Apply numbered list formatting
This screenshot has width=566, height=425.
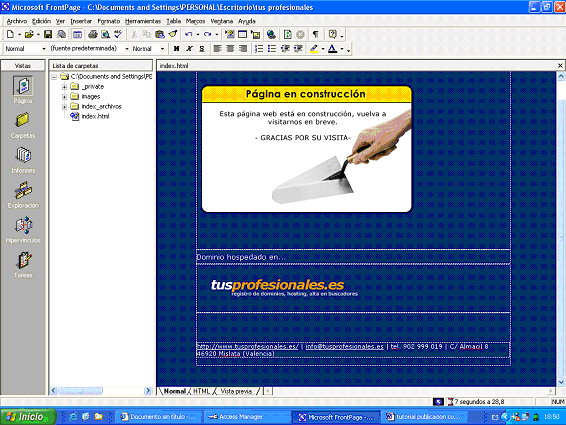click(x=259, y=48)
